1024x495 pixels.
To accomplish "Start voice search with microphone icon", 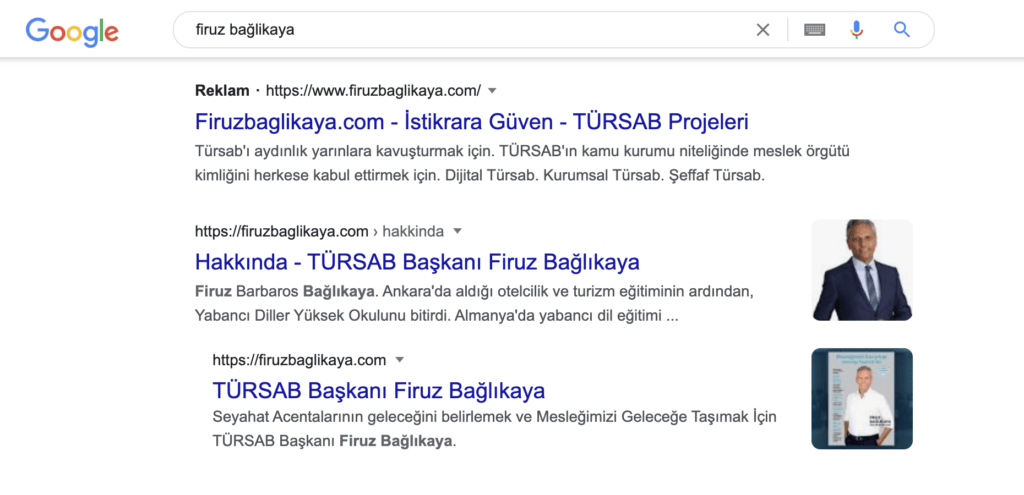I will point(856,29).
